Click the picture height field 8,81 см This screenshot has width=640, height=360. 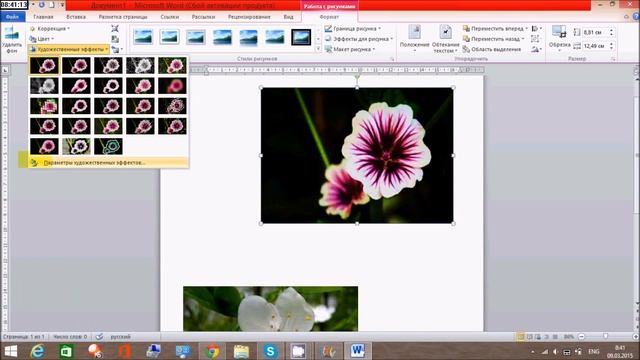pos(594,32)
